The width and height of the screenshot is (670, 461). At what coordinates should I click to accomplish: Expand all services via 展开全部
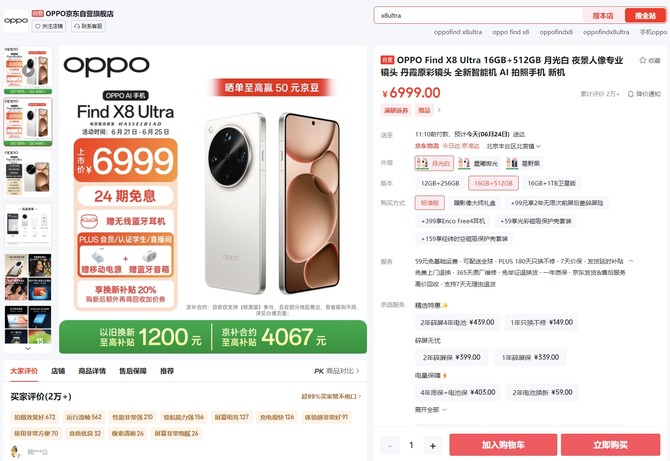pyautogui.click(x=431, y=410)
